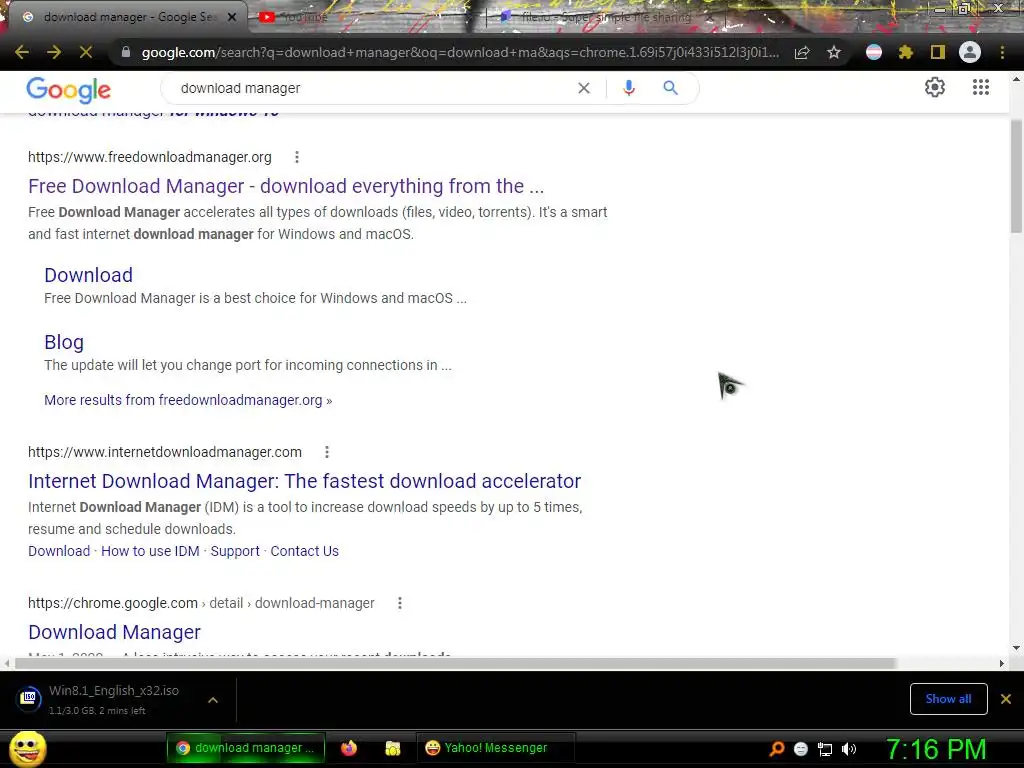1024x768 pixels.
Task: Open the orange search tray icon
Action: [776, 749]
